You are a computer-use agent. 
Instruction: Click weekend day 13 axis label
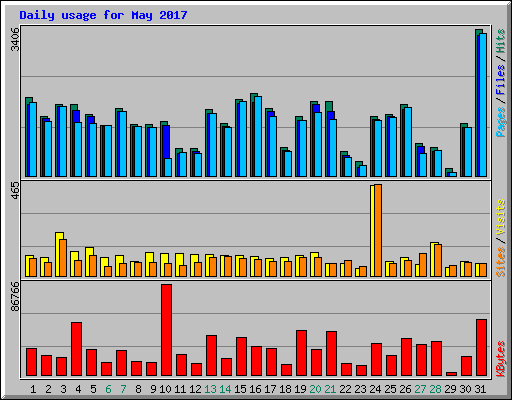tap(210, 389)
